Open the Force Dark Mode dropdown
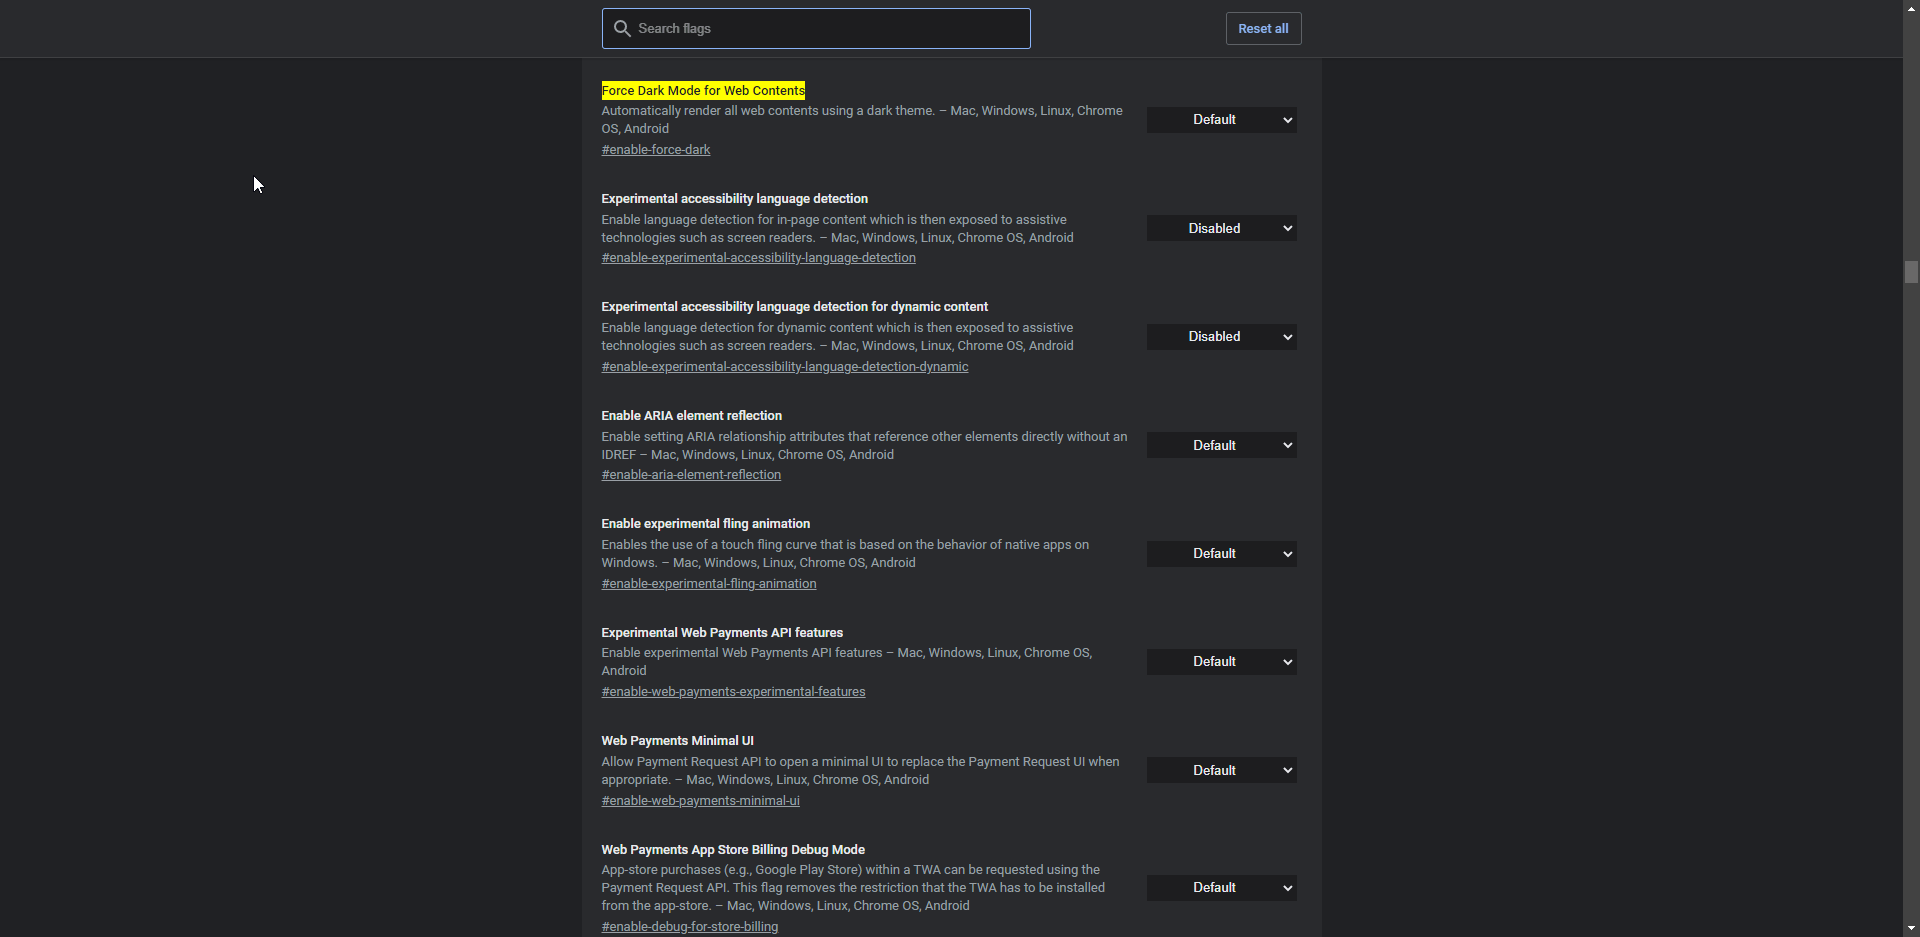1920x937 pixels. [1221, 120]
